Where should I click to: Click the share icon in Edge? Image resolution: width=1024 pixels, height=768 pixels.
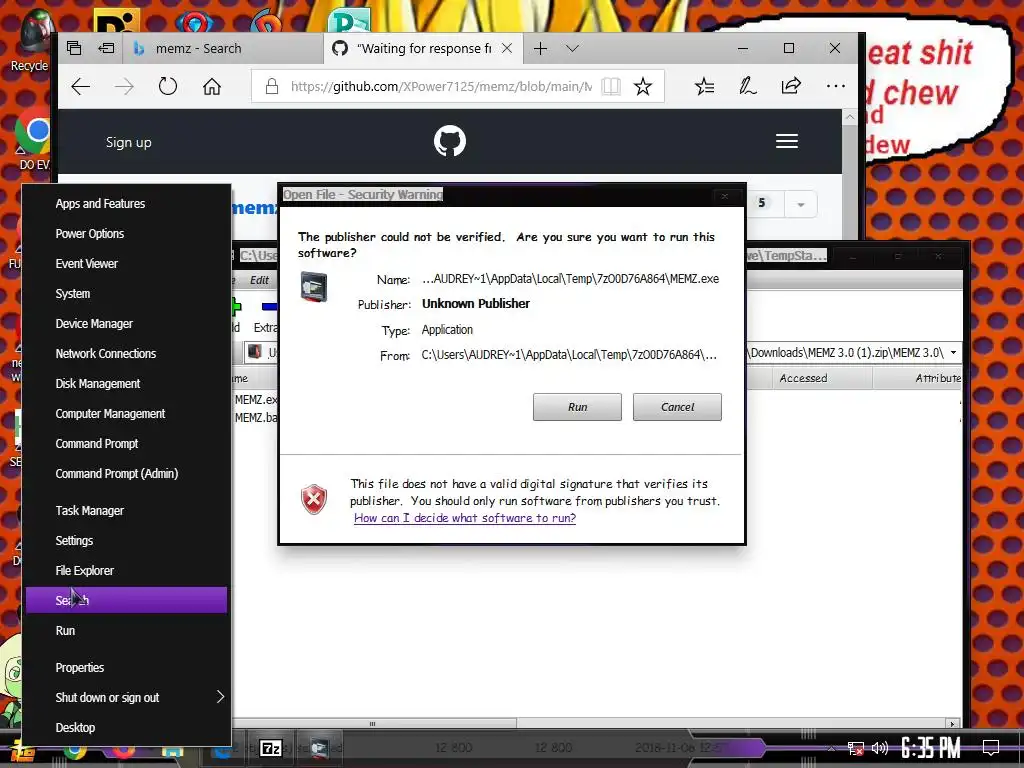click(x=791, y=86)
